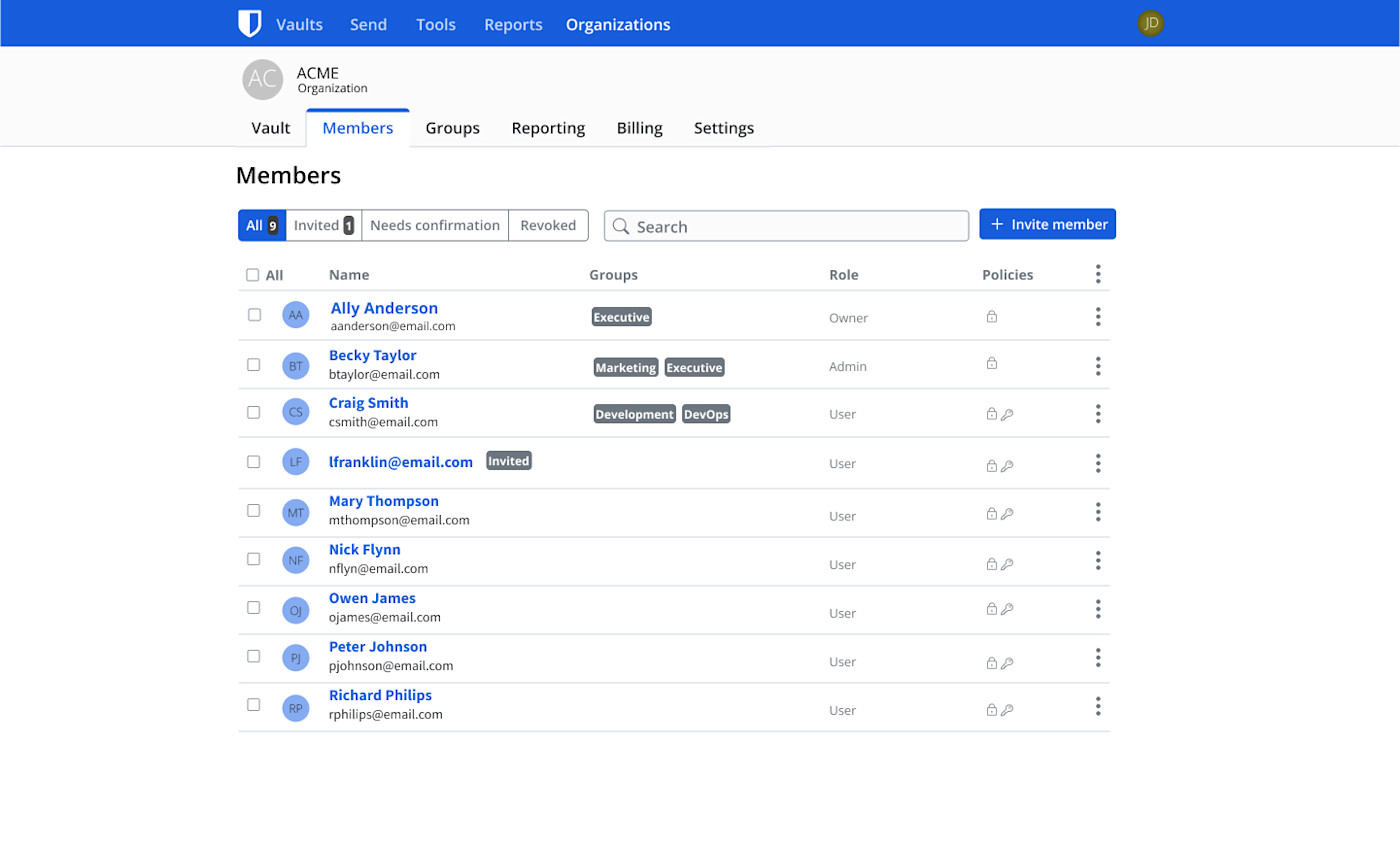Click the key icon for Craig Smith

point(1009,413)
